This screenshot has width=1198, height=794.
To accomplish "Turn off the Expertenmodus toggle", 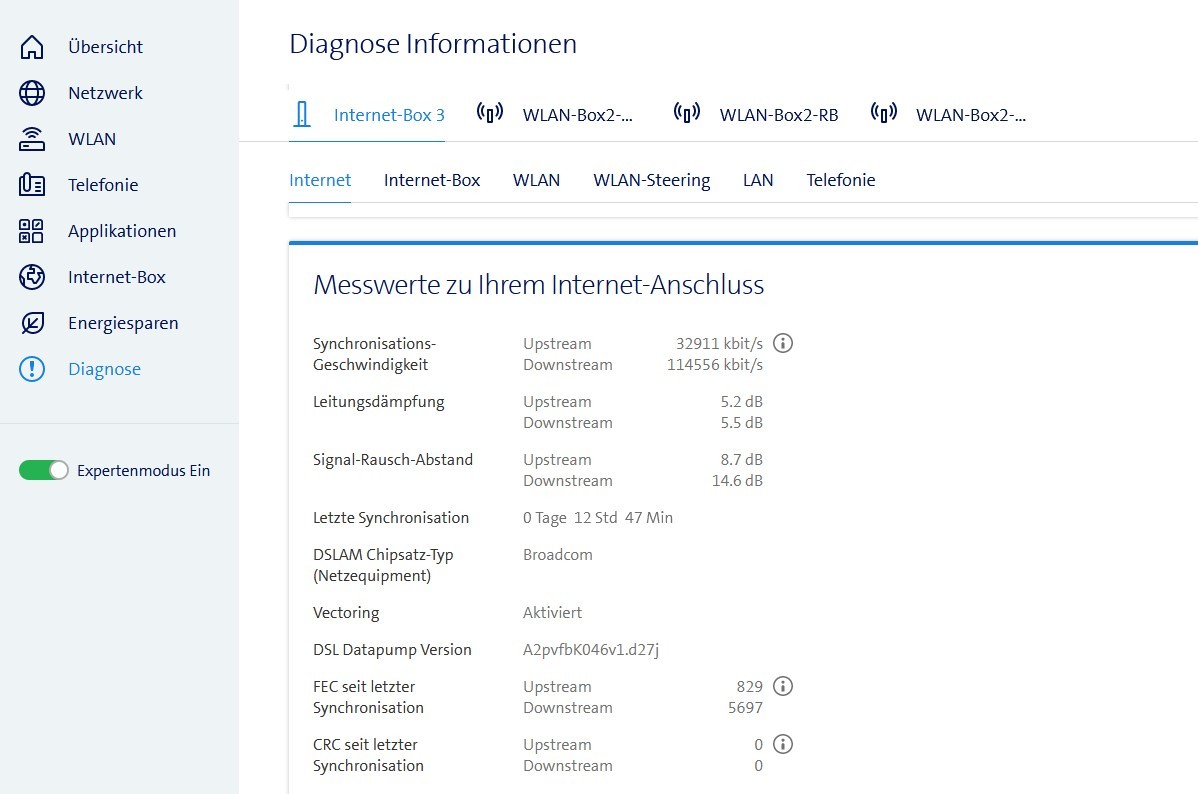I will [x=43, y=470].
